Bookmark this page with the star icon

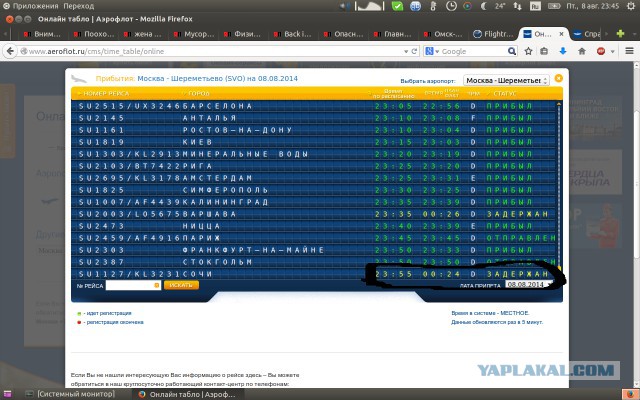point(528,51)
